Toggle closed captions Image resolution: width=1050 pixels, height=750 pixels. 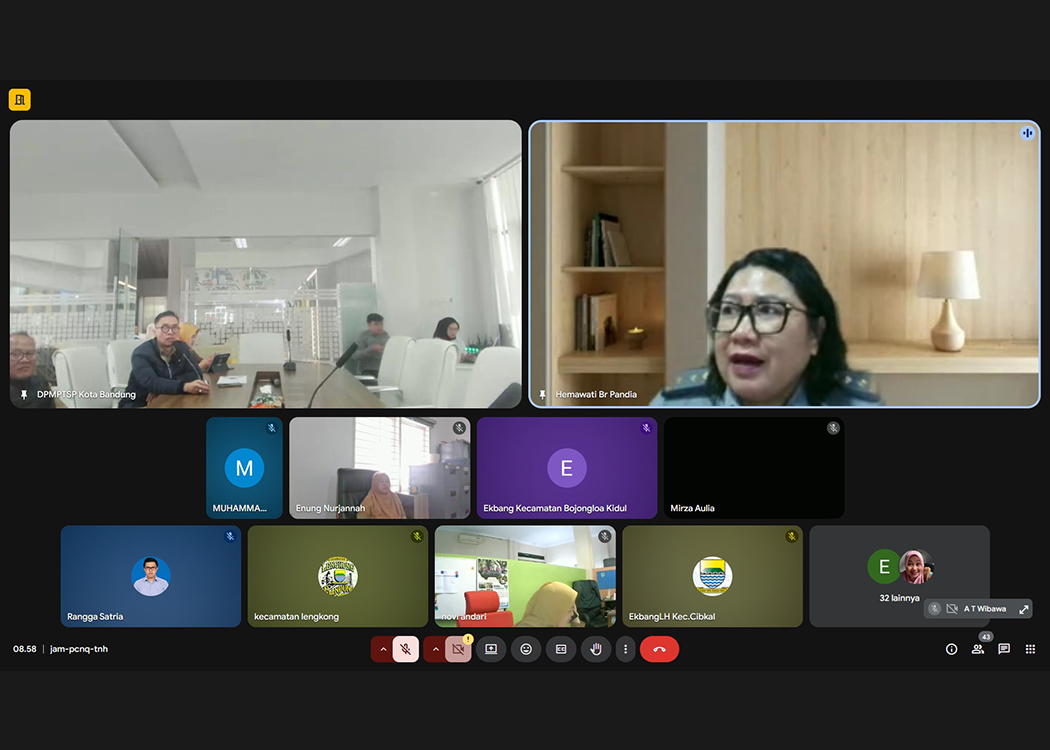point(561,649)
